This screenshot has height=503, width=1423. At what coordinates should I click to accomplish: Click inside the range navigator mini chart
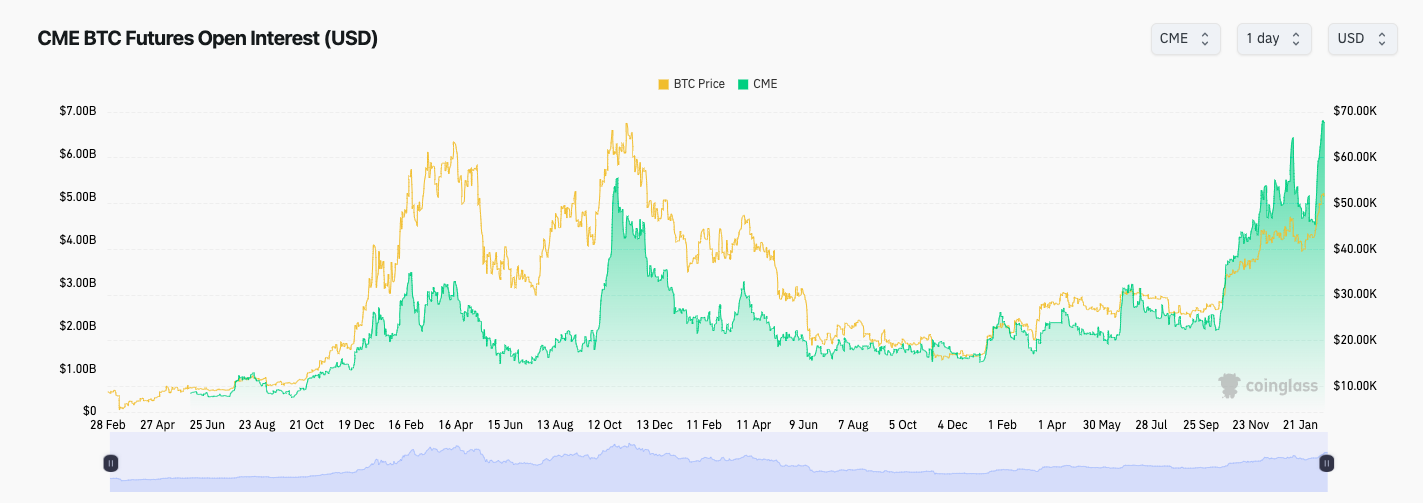719,464
